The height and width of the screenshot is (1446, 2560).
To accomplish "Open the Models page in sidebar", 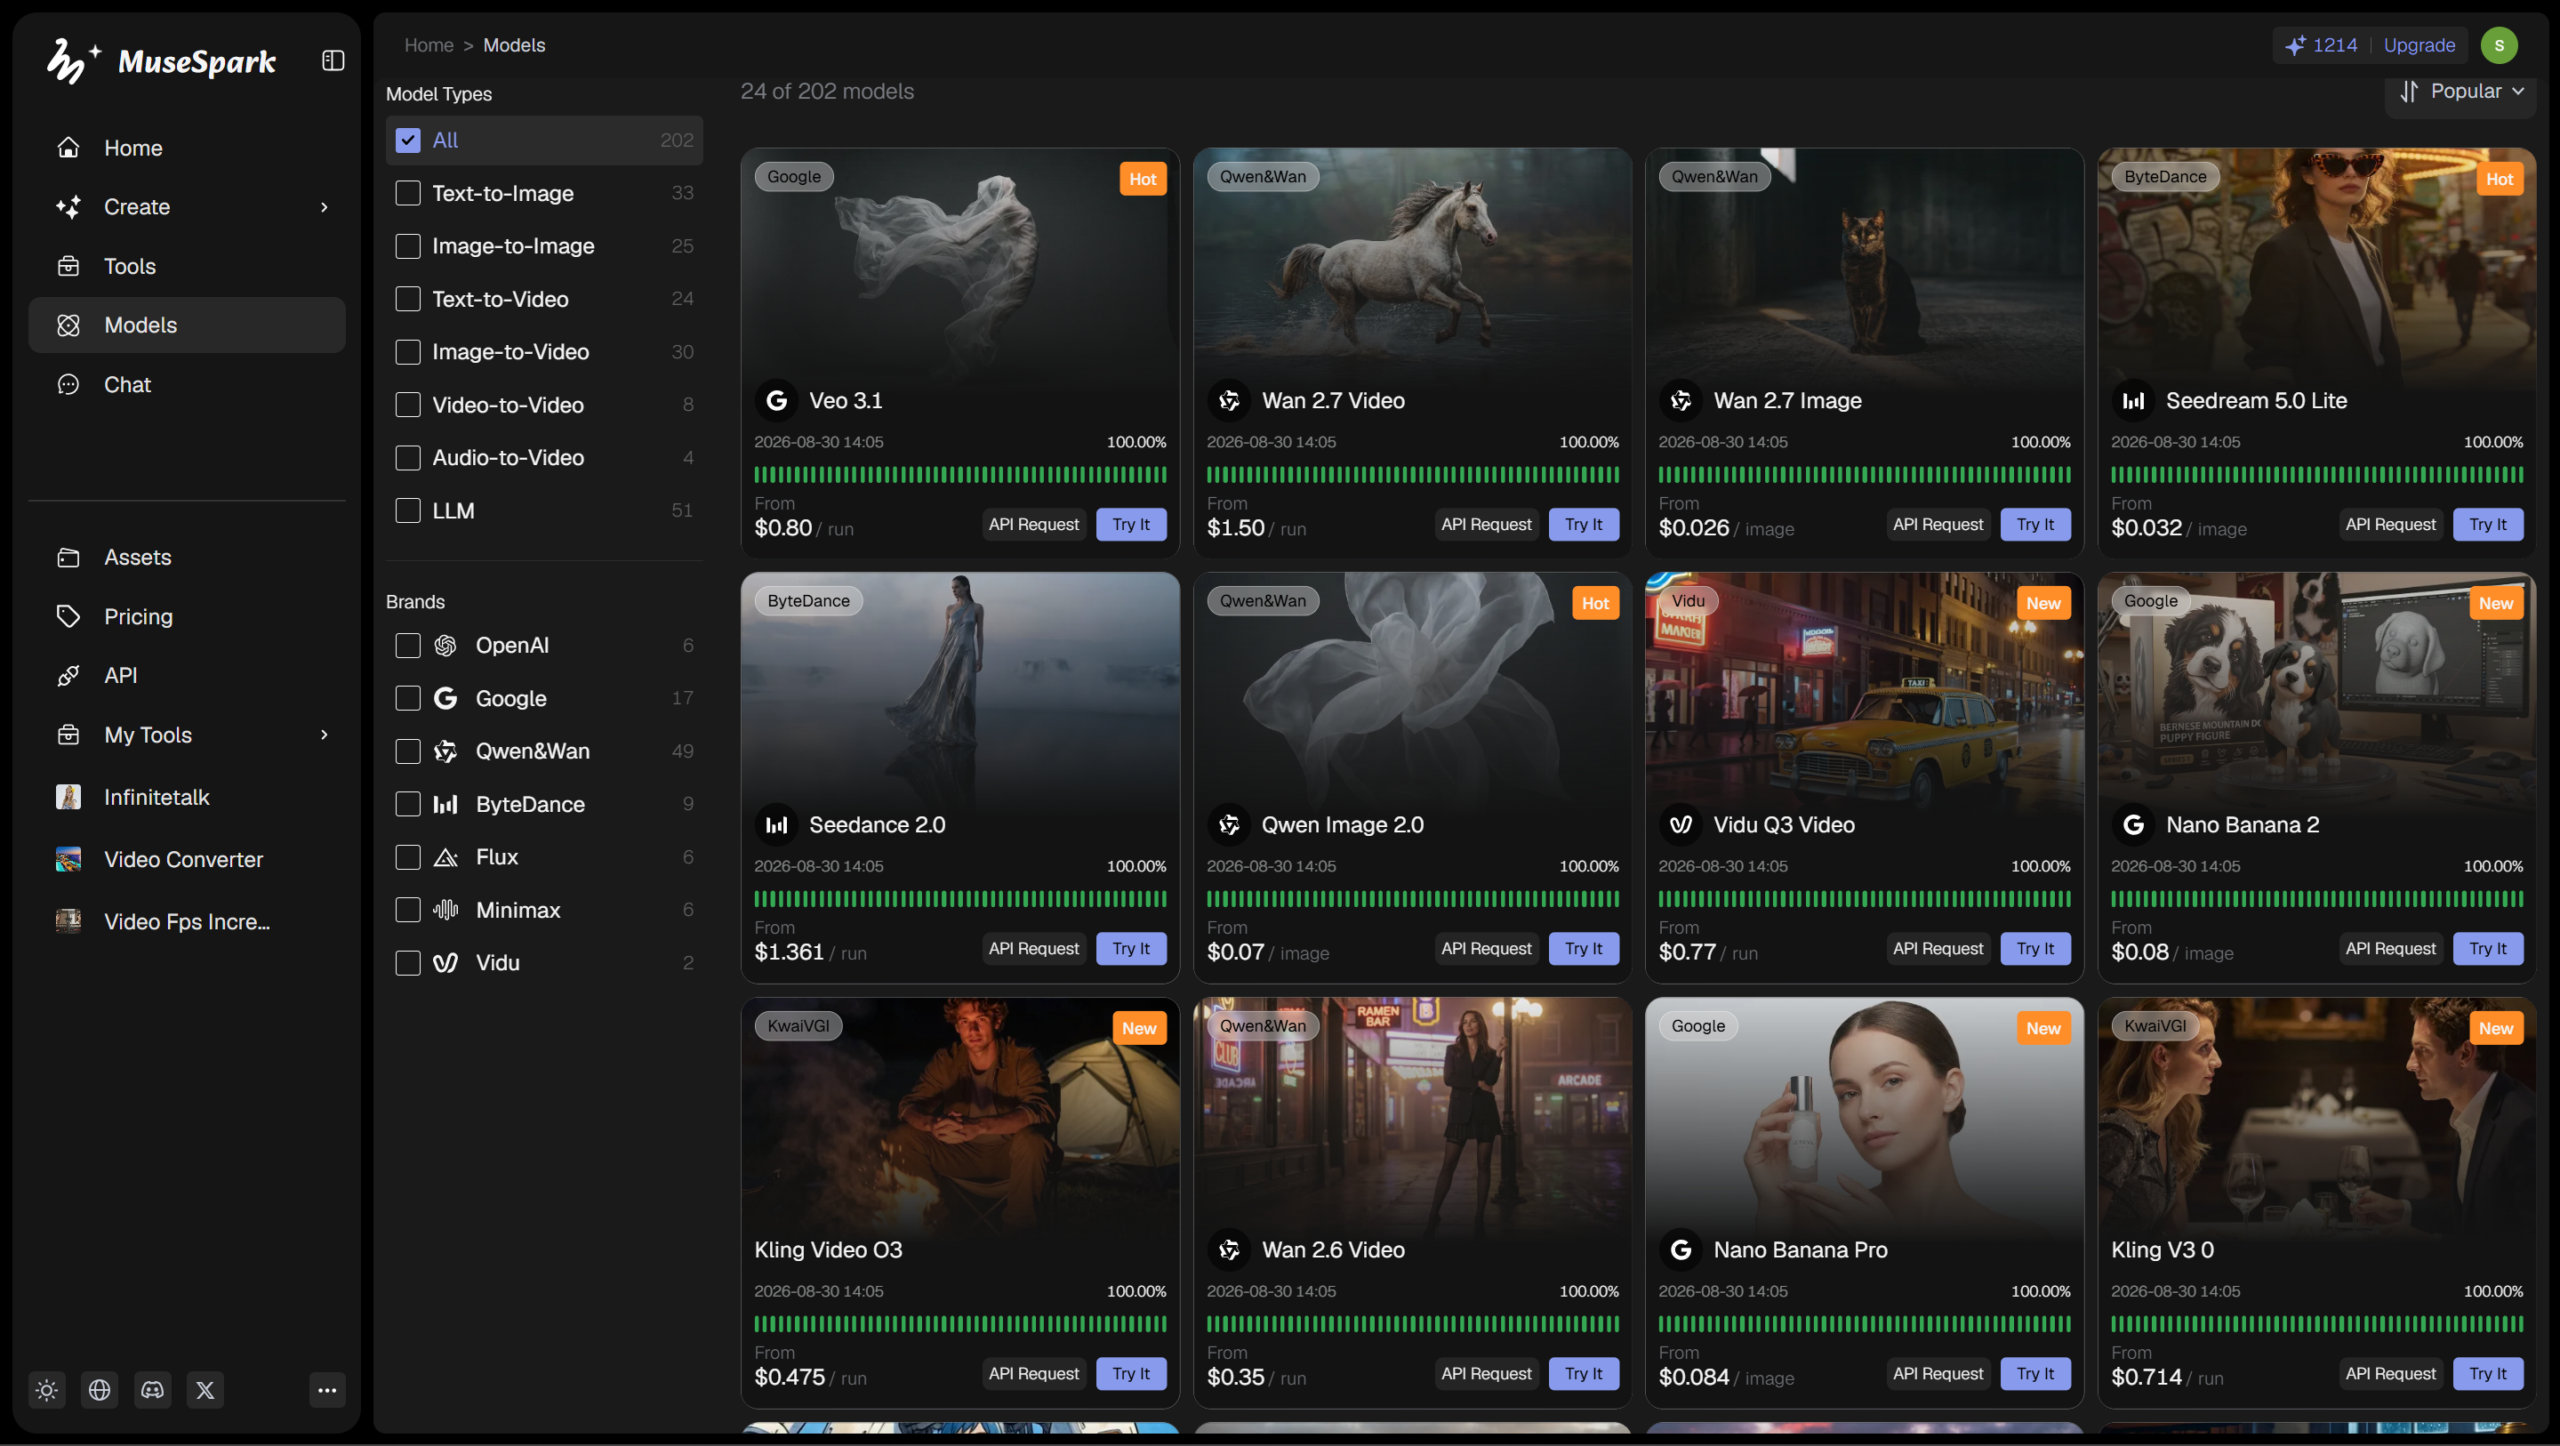I will (x=187, y=325).
